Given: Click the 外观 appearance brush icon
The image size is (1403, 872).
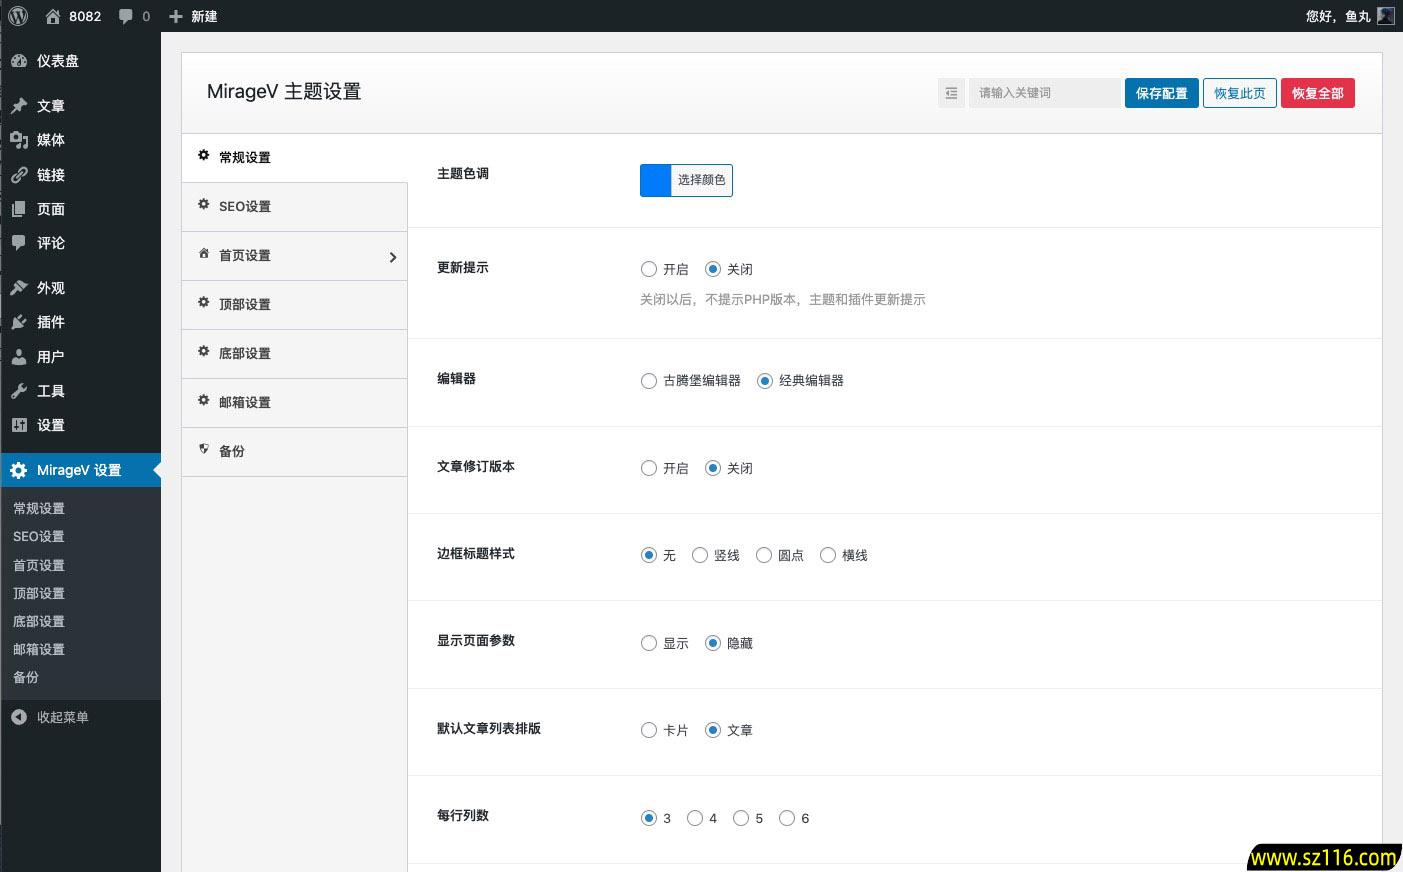Looking at the screenshot, I should coord(19,288).
